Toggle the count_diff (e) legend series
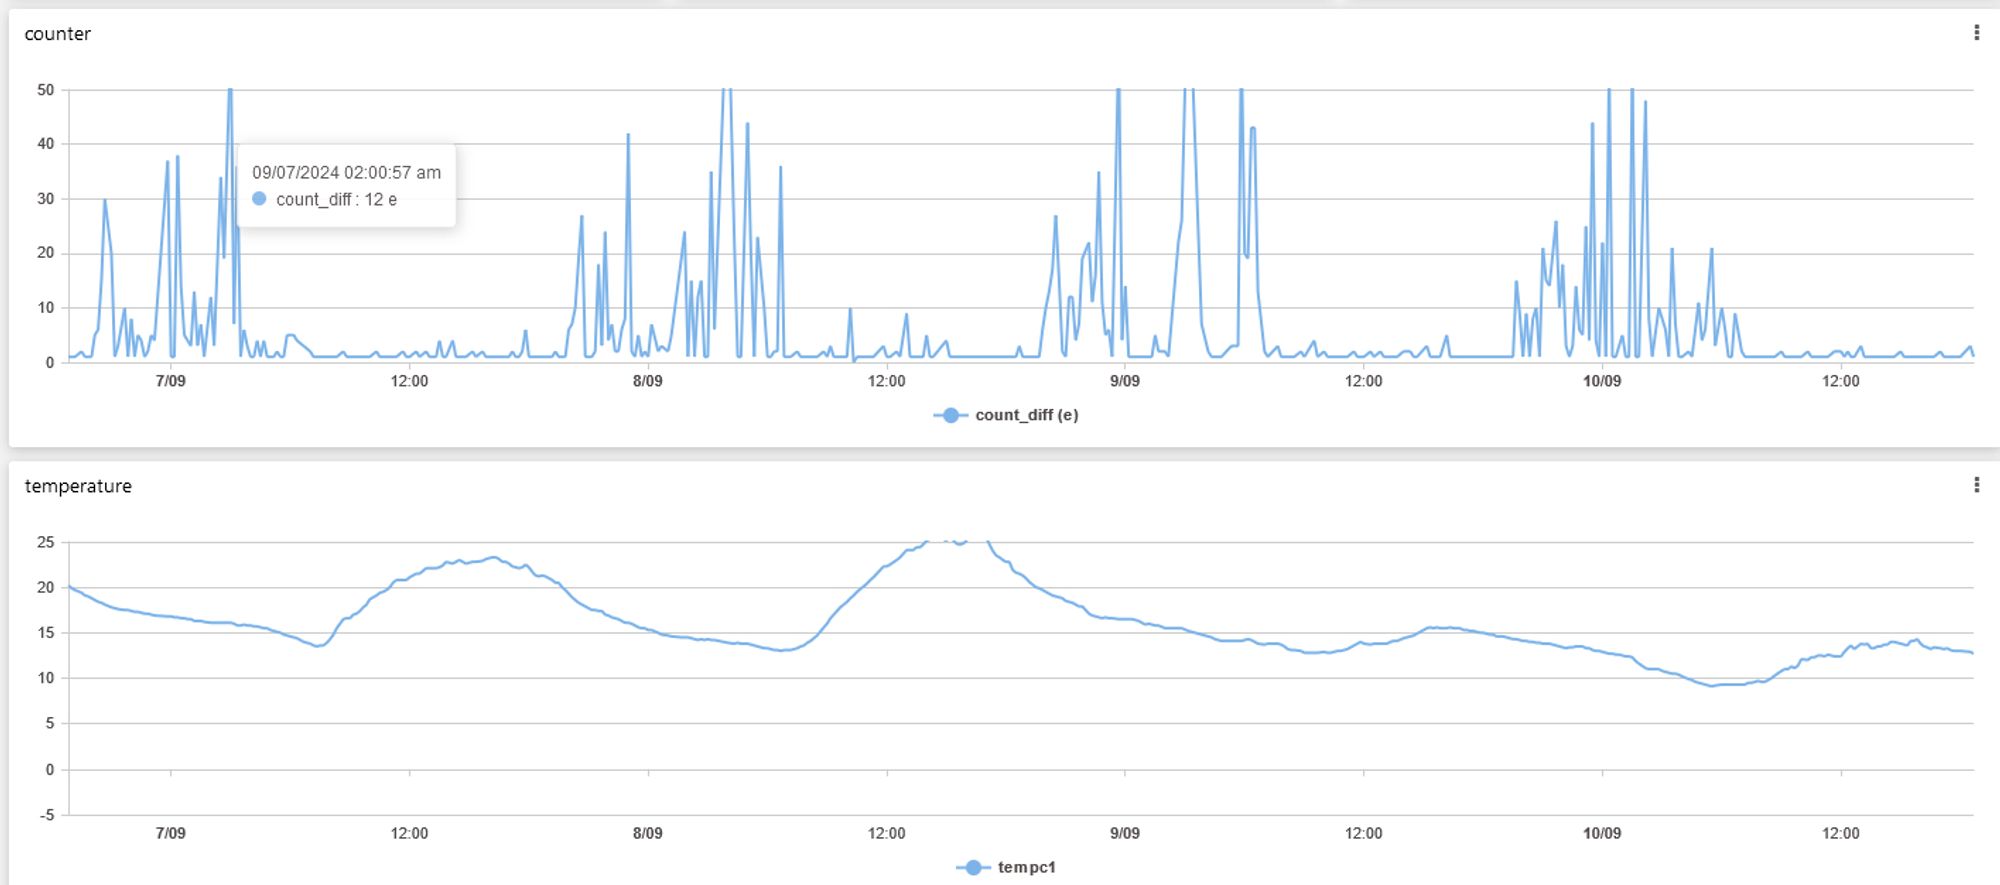Image resolution: width=2000 pixels, height=885 pixels. [x=1006, y=415]
